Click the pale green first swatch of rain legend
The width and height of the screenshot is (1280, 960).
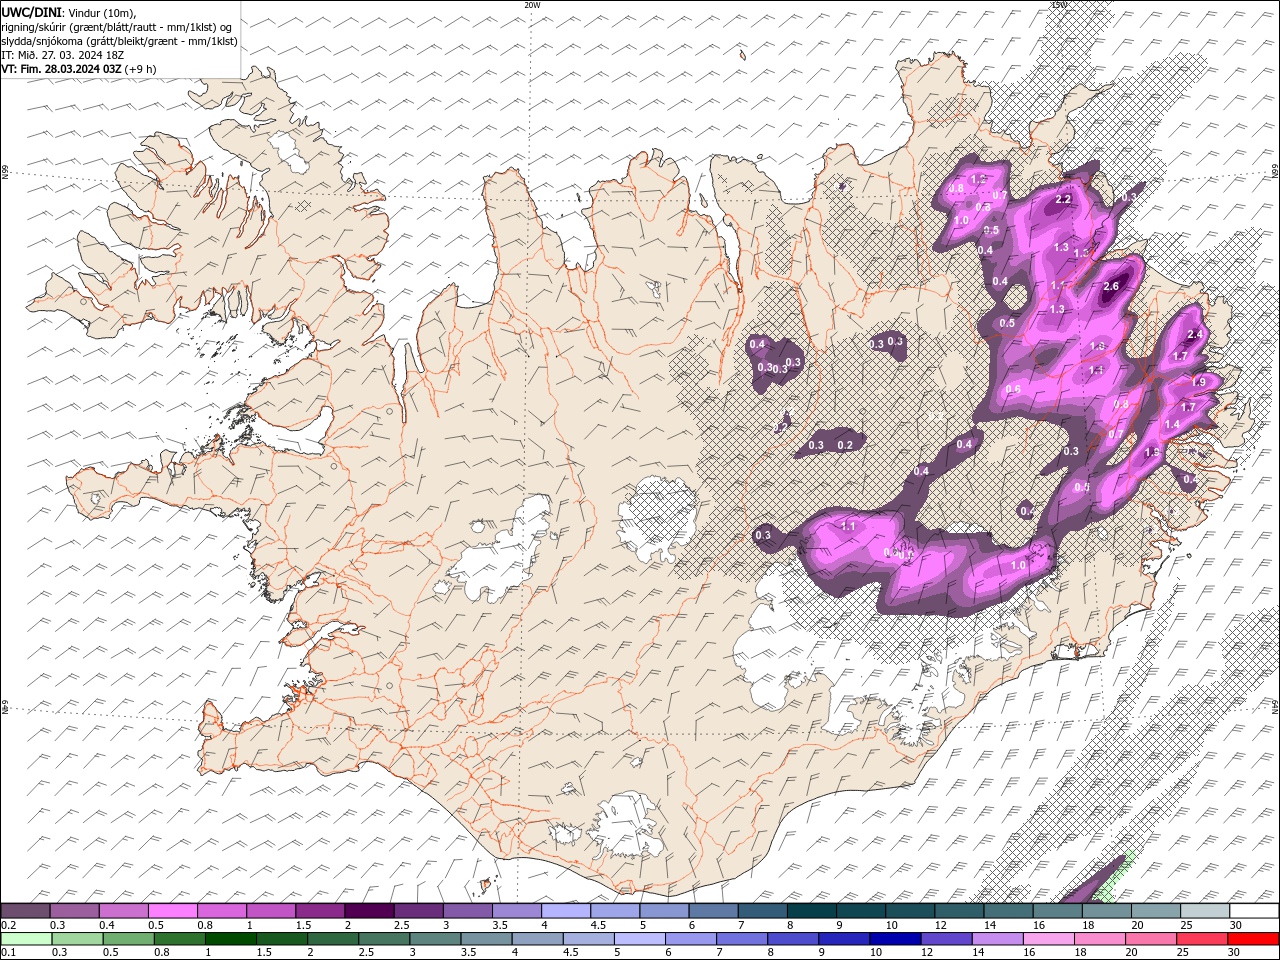[25, 939]
